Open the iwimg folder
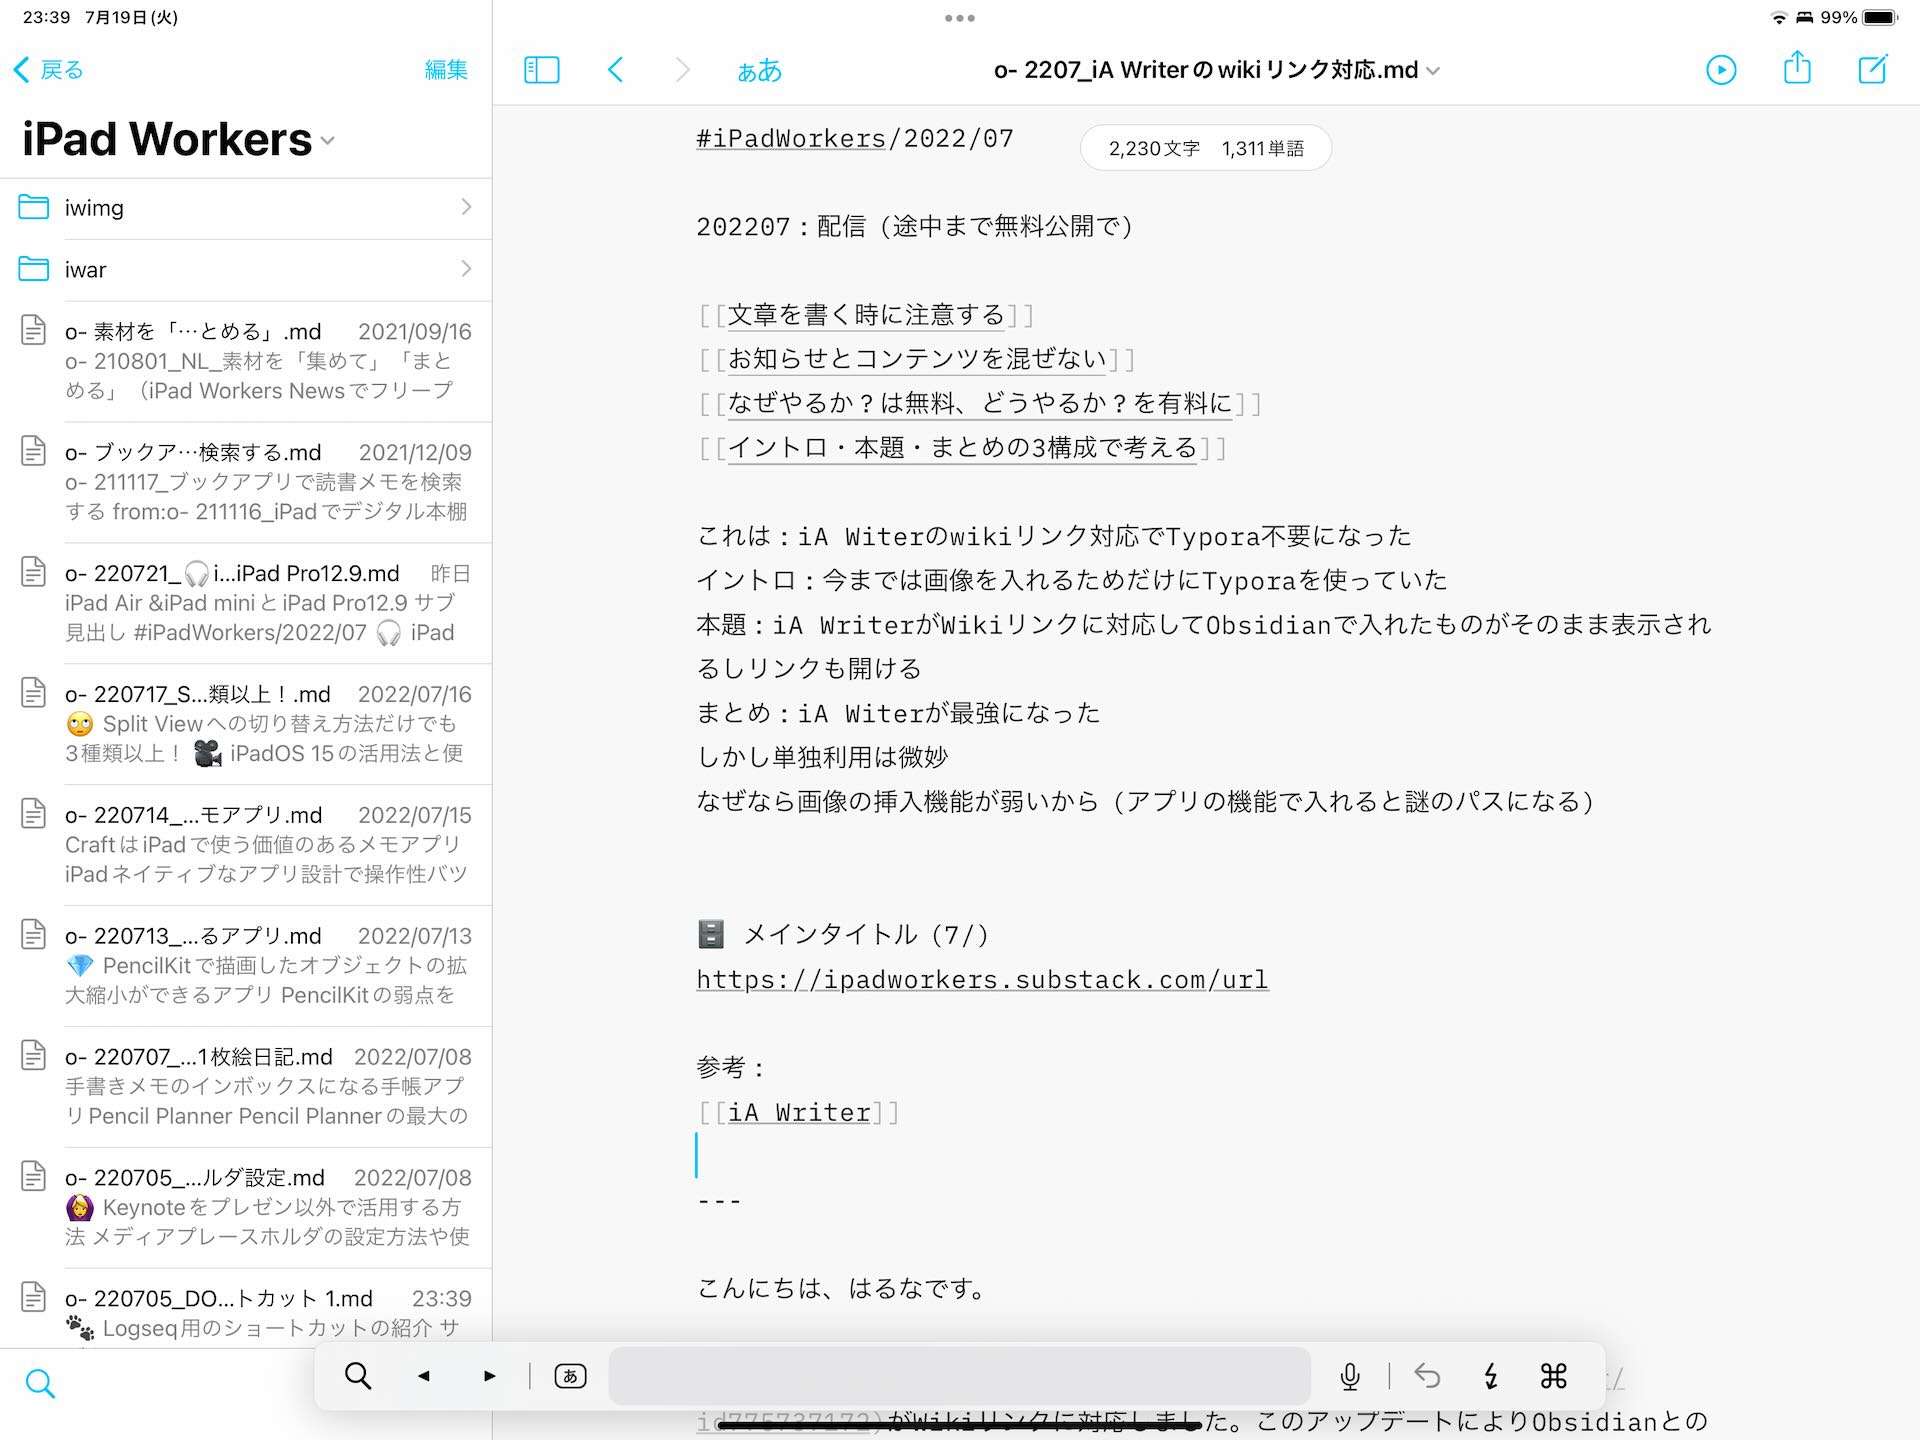Screen dimensions: 1920x1440 click(x=246, y=208)
